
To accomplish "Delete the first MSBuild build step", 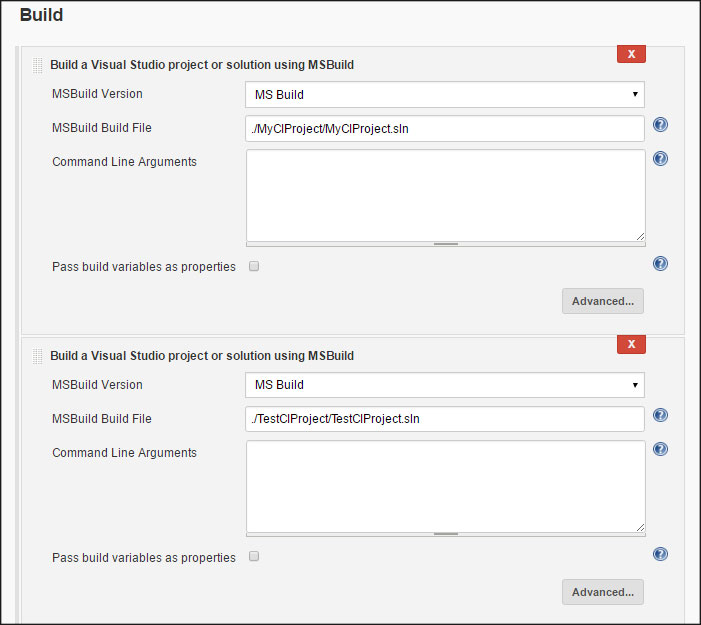I will (631, 54).
